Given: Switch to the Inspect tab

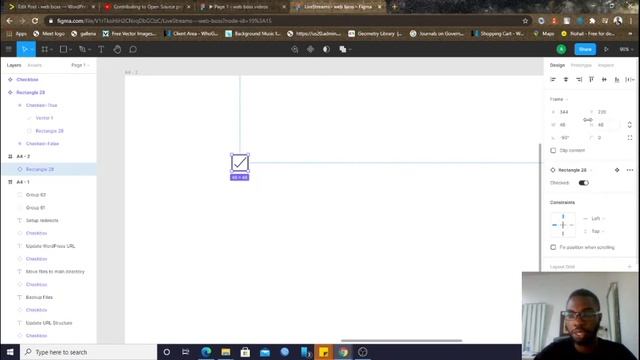Looking at the screenshot, I should pos(606,65).
